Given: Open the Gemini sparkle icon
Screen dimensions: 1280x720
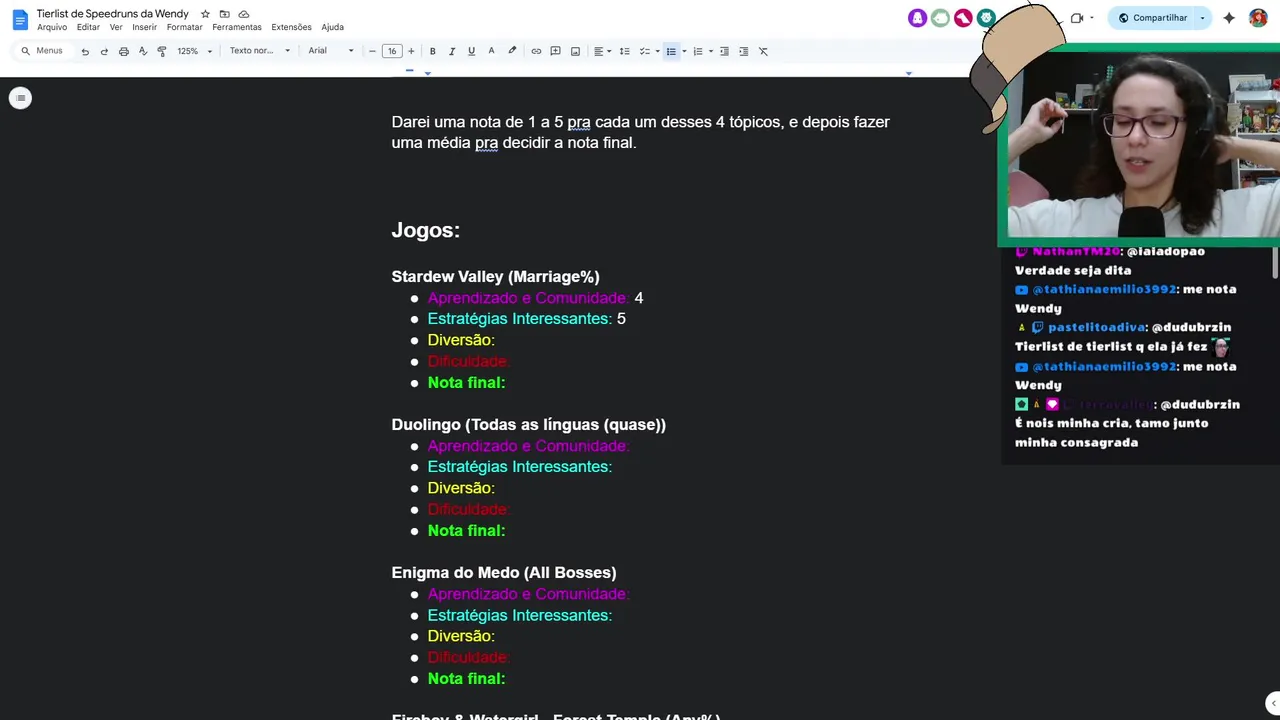Looking at the screenshot, I should pos(1229,18).
